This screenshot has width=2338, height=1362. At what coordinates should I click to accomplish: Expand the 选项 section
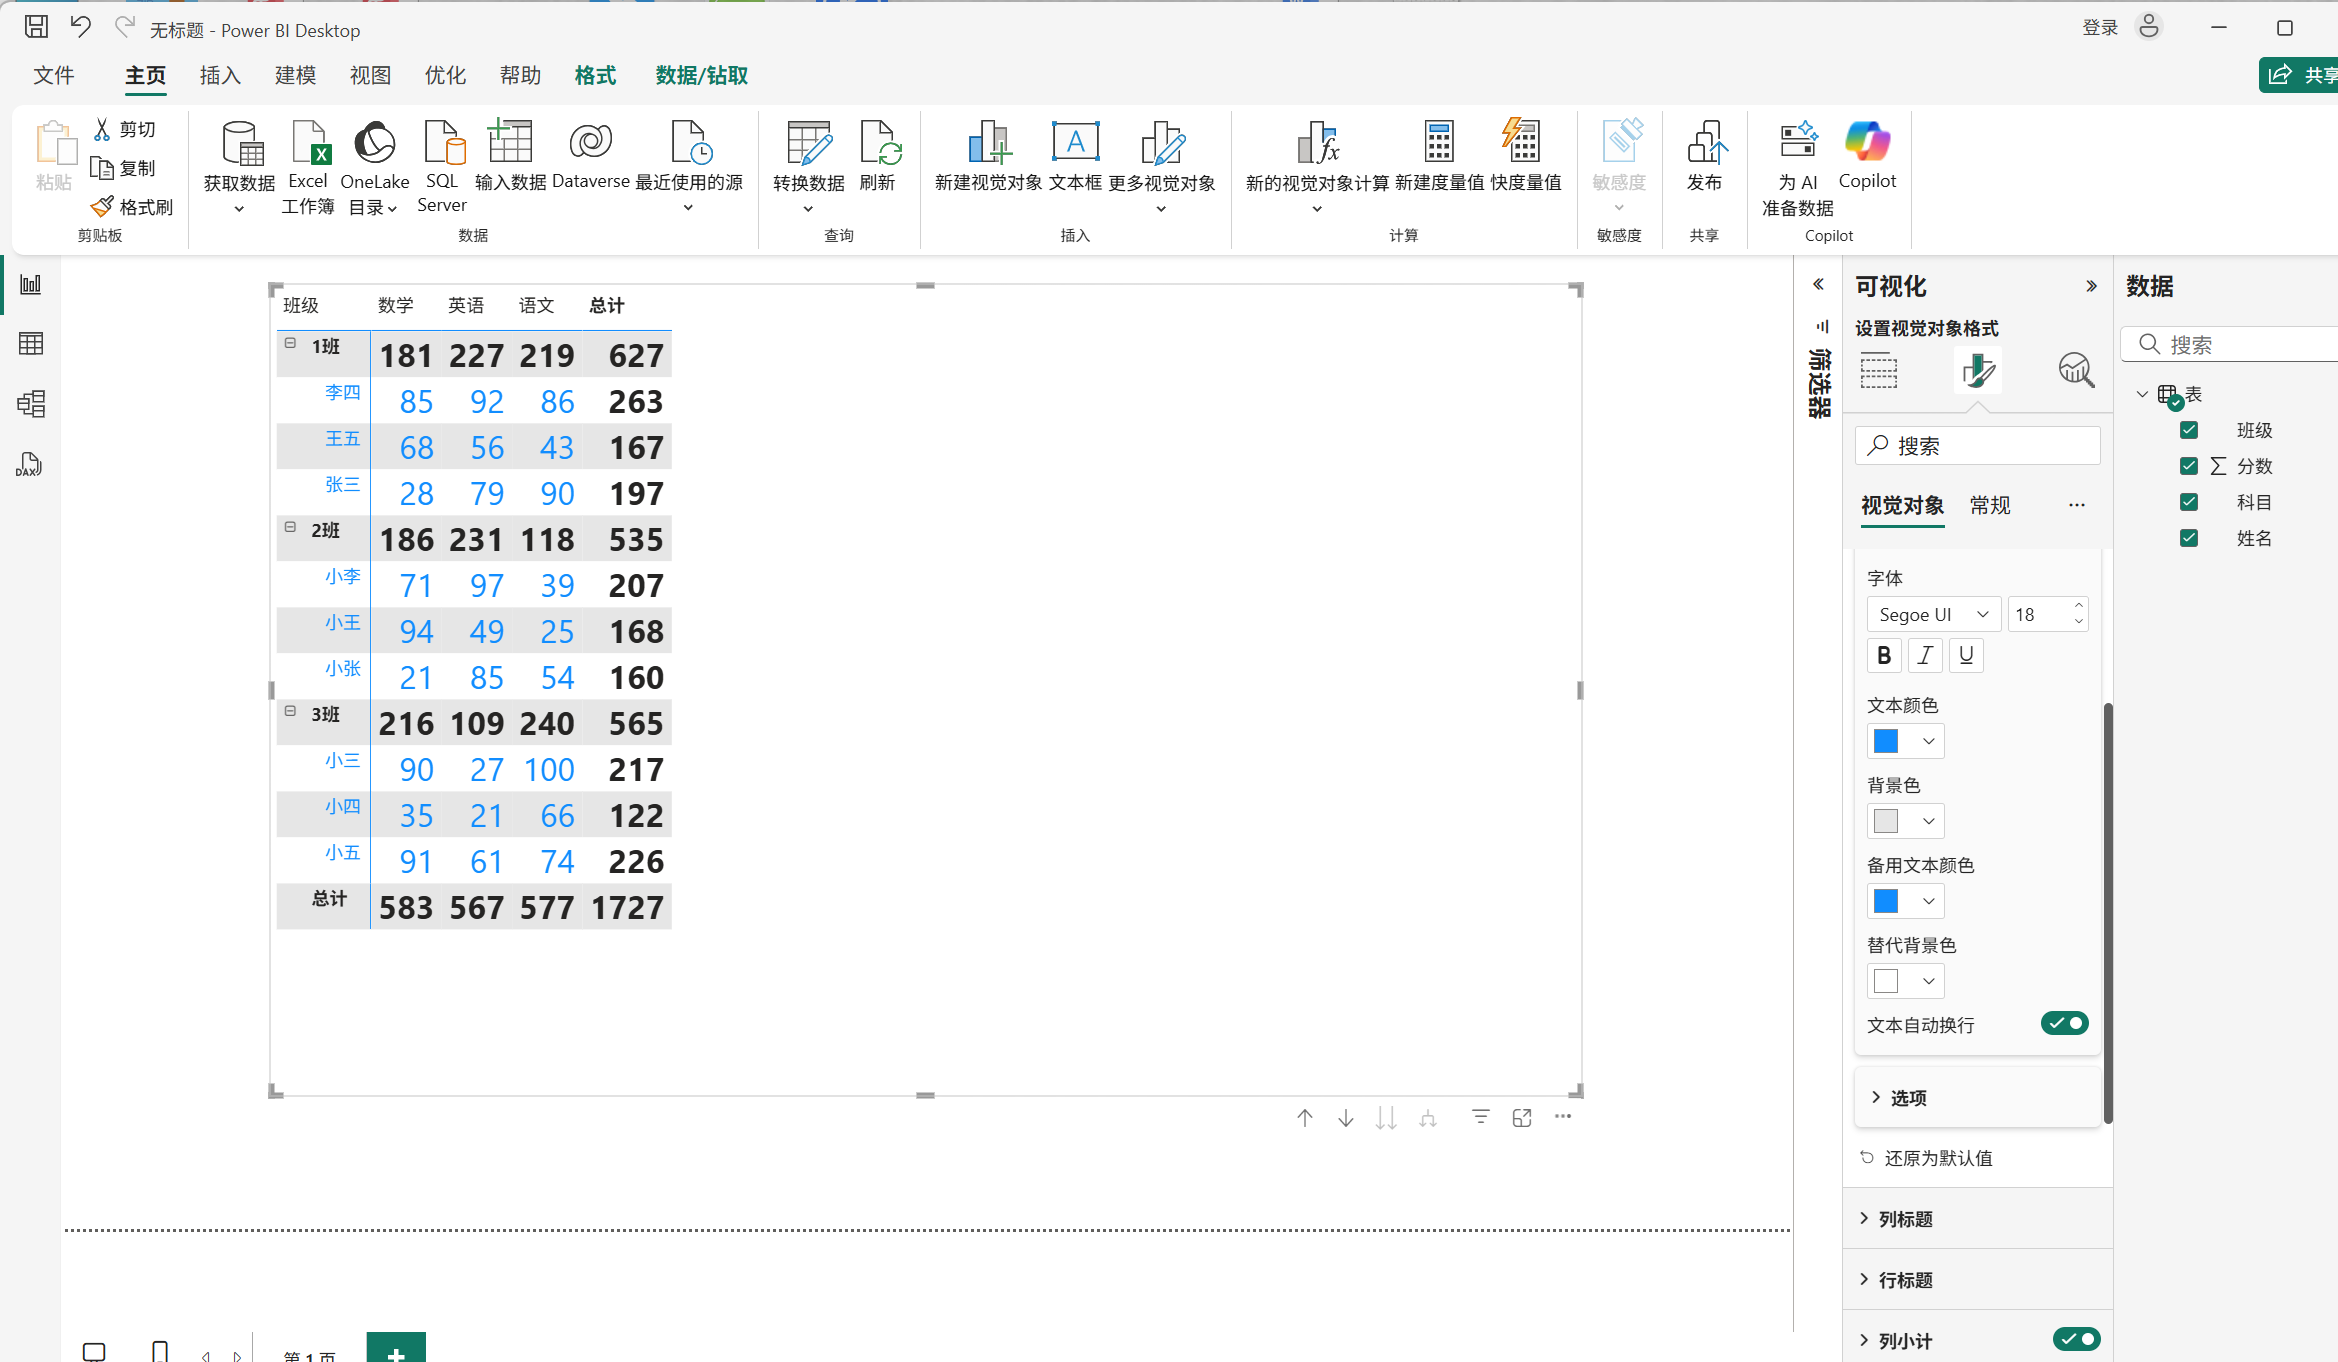pos(1908,1098)
